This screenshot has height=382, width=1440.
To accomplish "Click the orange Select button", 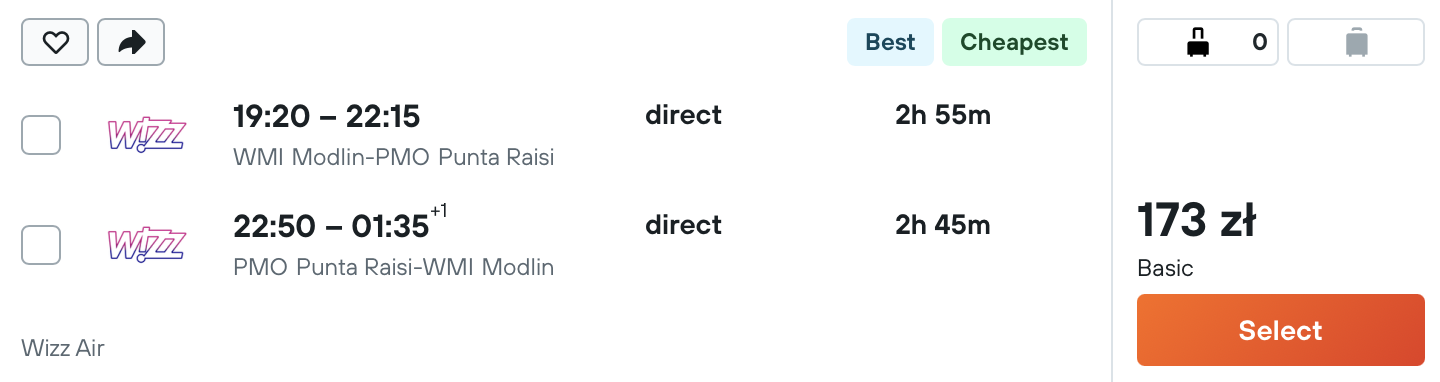I will pyautogui.click(x=1280, y=330).
